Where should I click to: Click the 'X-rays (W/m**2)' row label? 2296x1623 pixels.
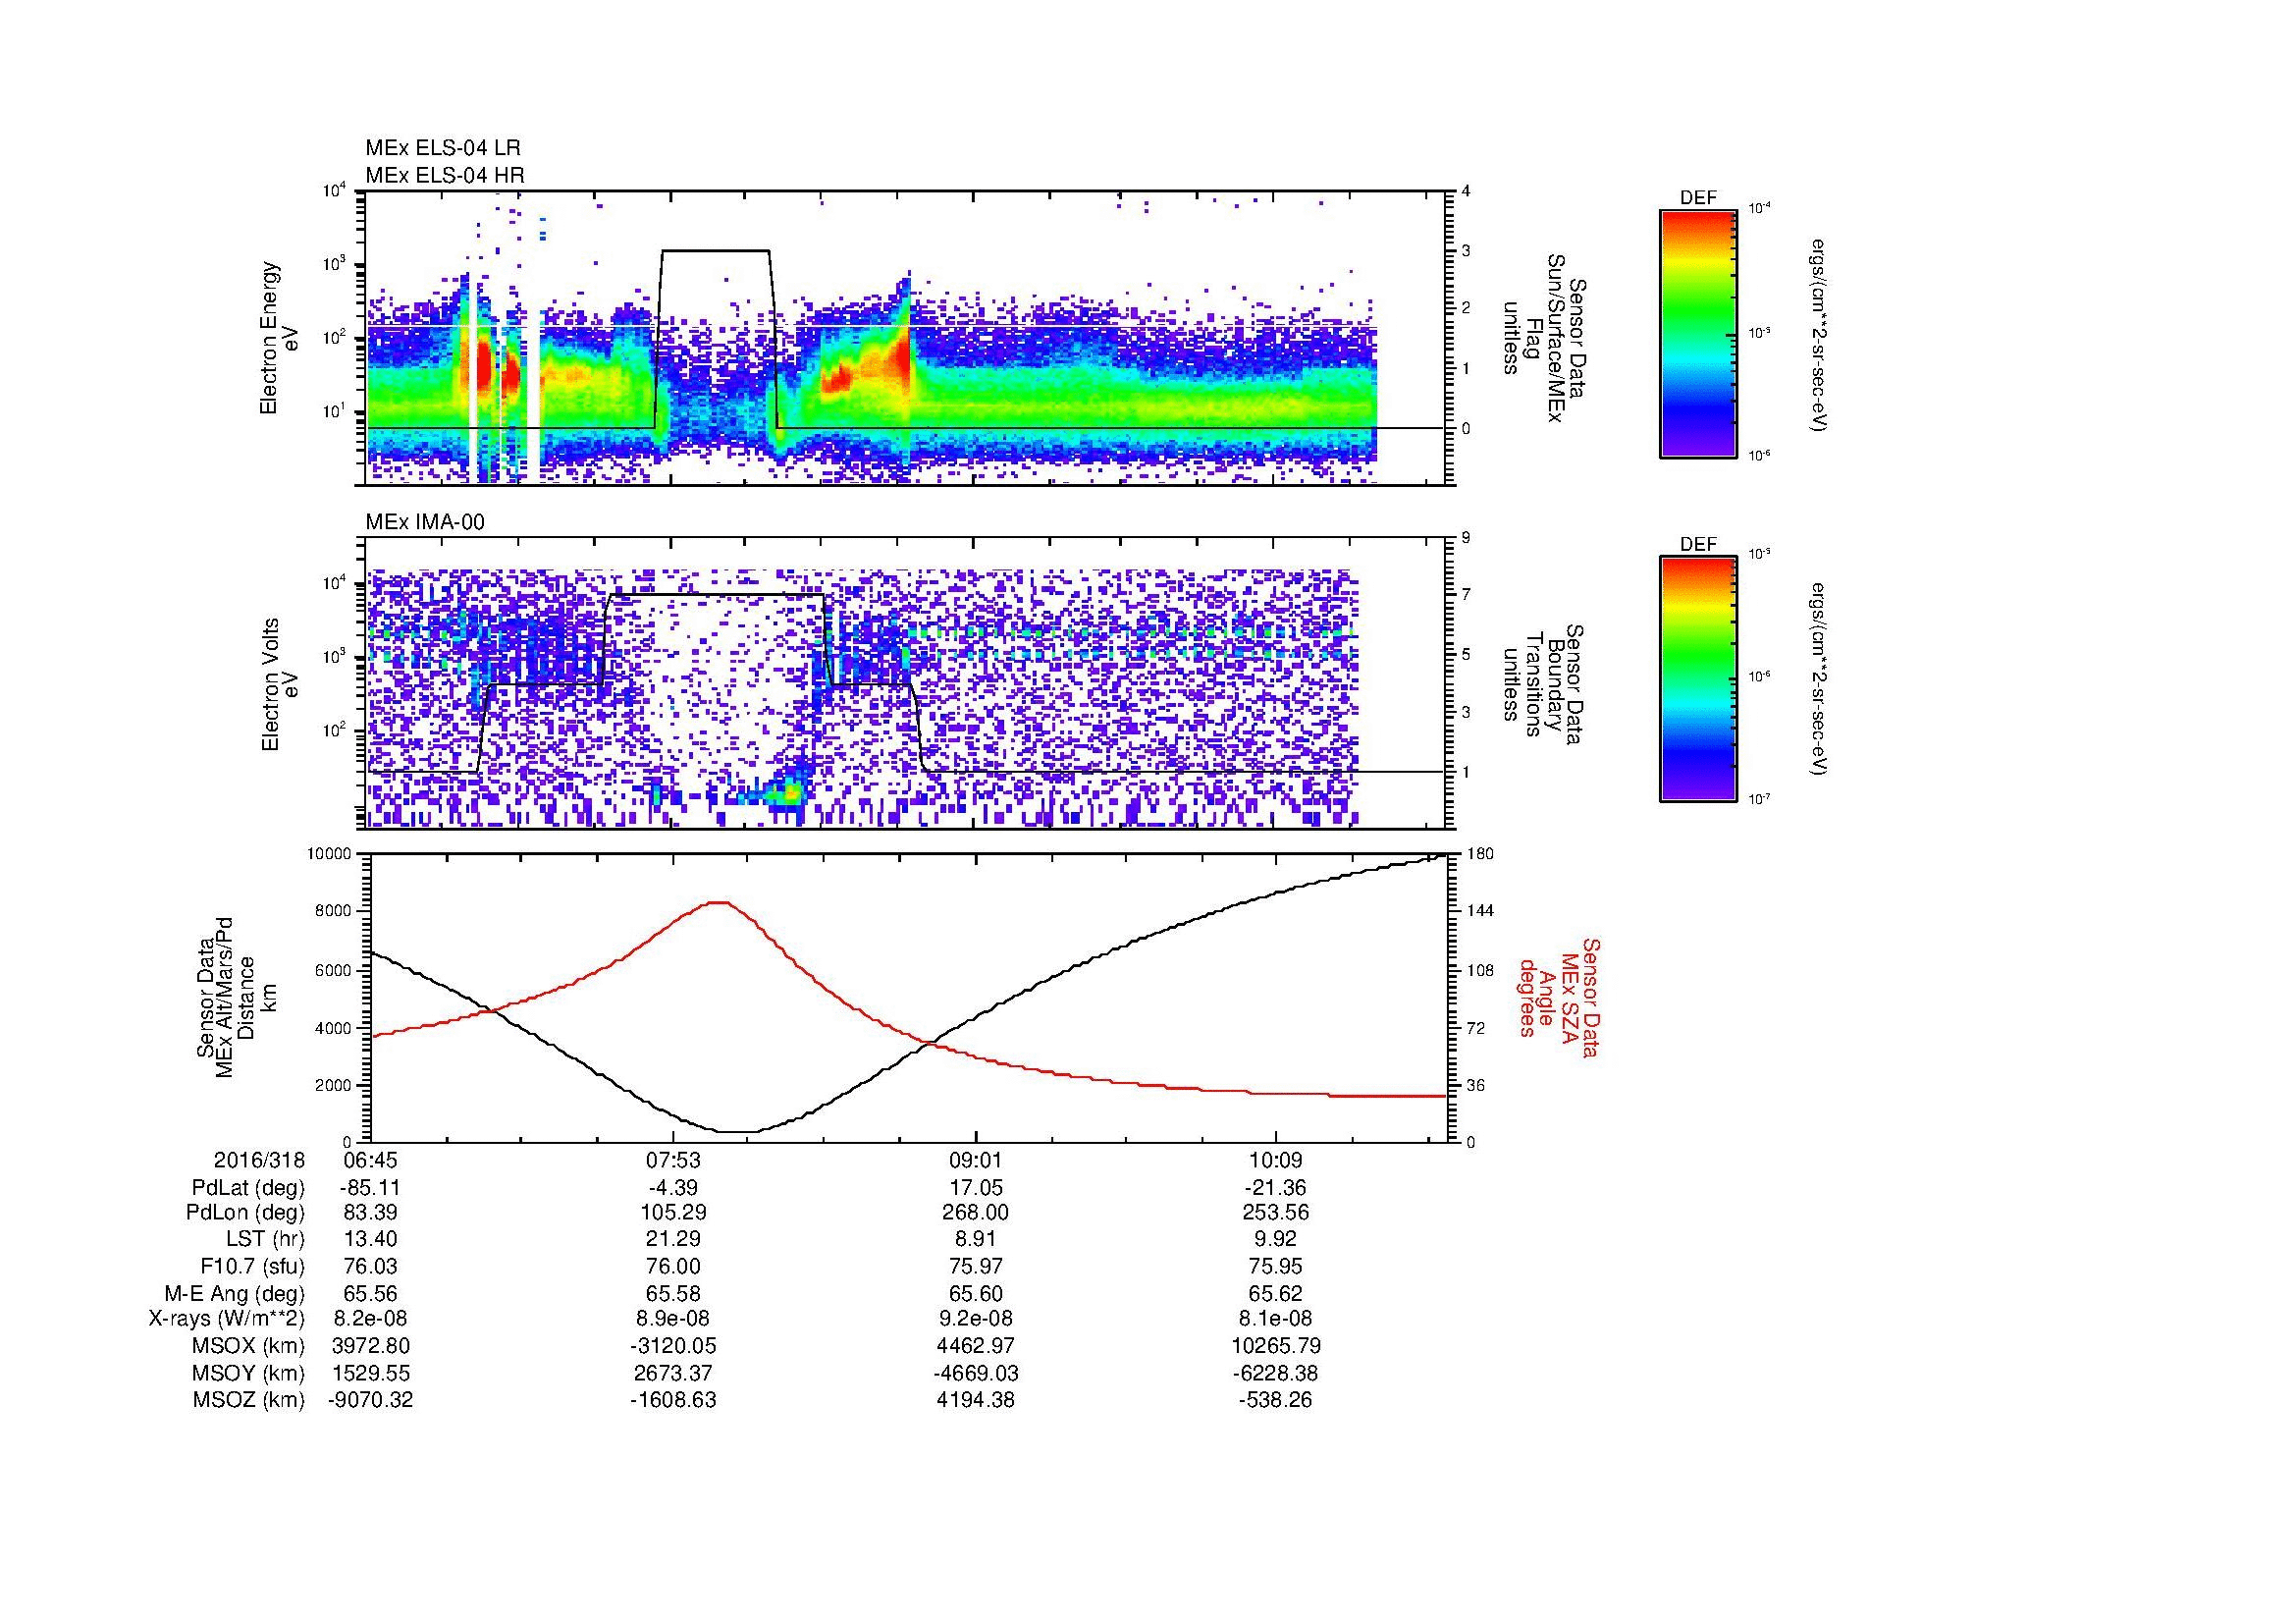226,1319
